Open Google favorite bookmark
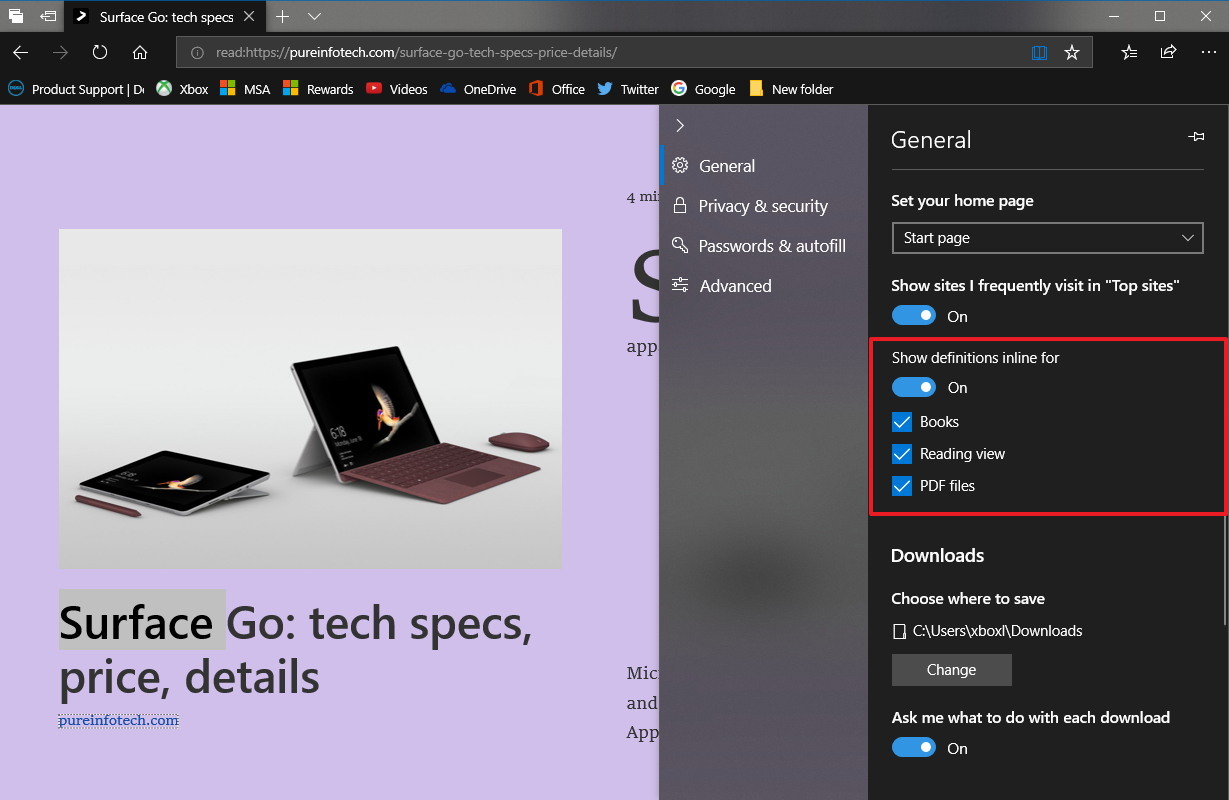Image resolution: width=1229 pixels, height=800 pixels. click(x=703, y=89)
